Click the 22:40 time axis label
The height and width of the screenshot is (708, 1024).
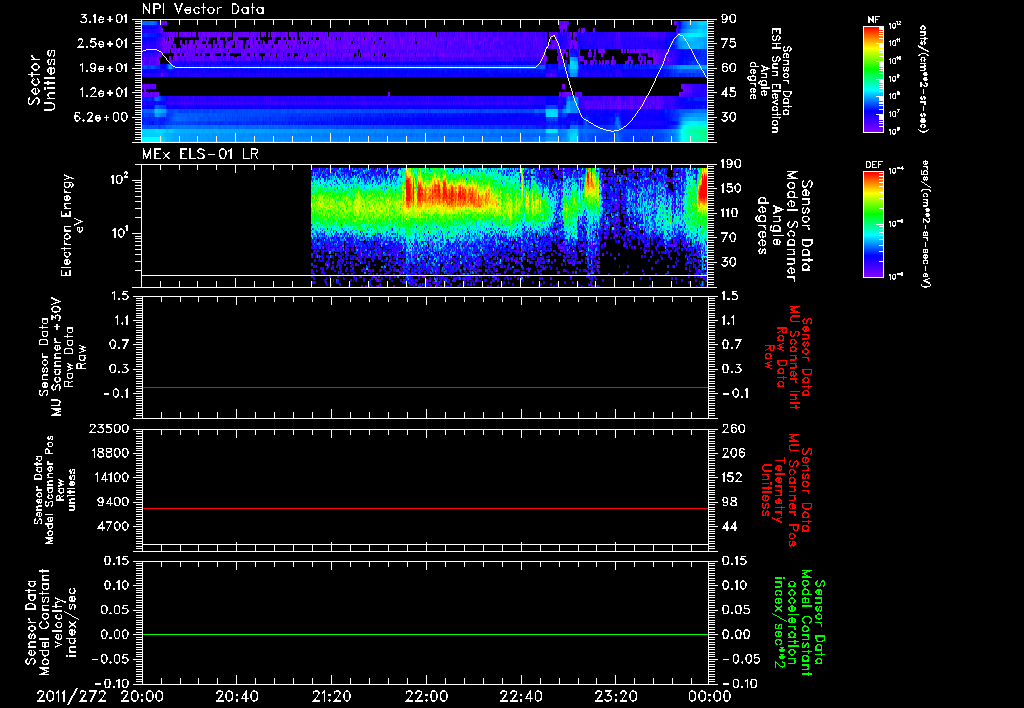point(520,696)
